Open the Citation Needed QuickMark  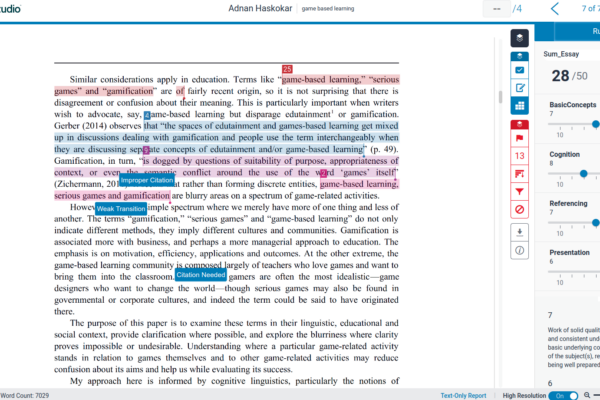point(201,275)
